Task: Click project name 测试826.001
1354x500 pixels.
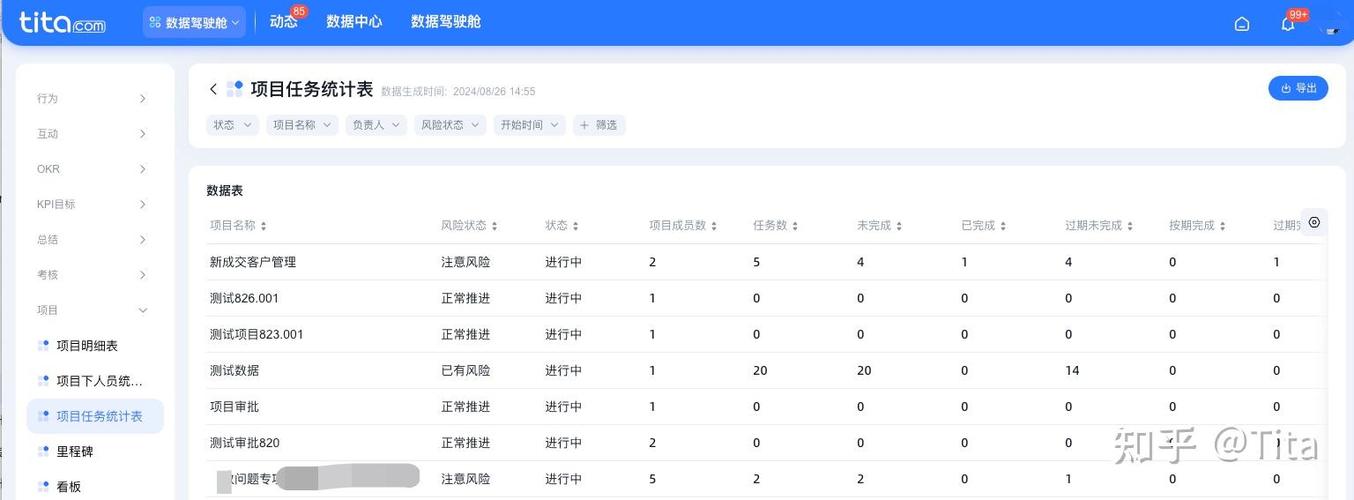Action: coord(244,298)
